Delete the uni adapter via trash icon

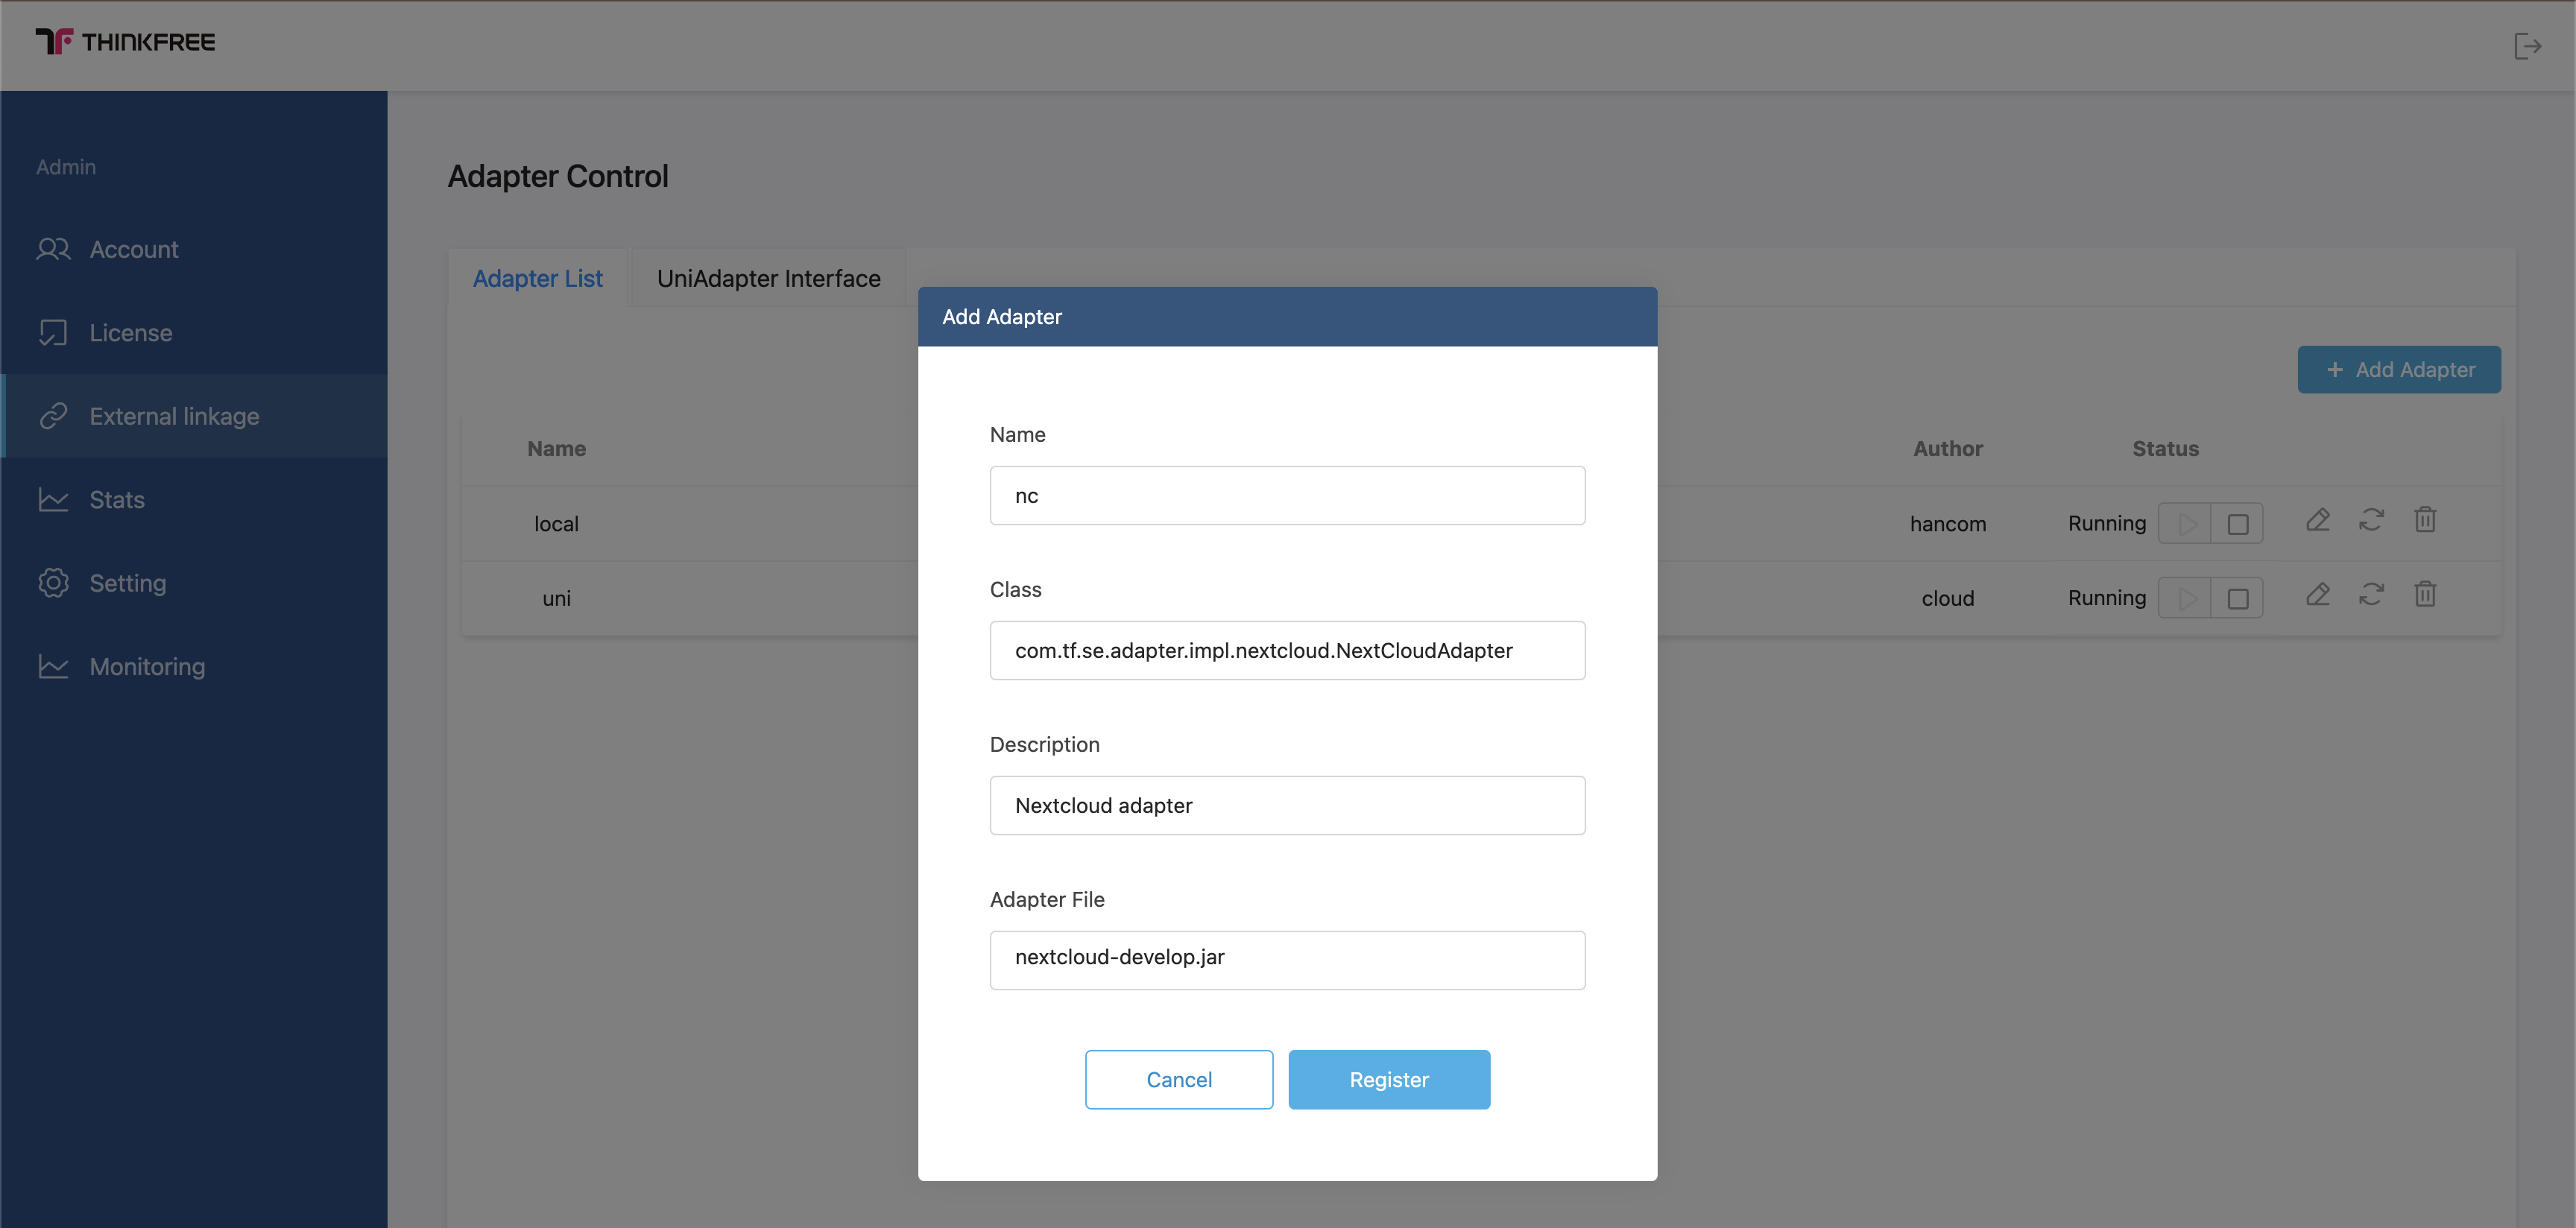point(2425,596)
